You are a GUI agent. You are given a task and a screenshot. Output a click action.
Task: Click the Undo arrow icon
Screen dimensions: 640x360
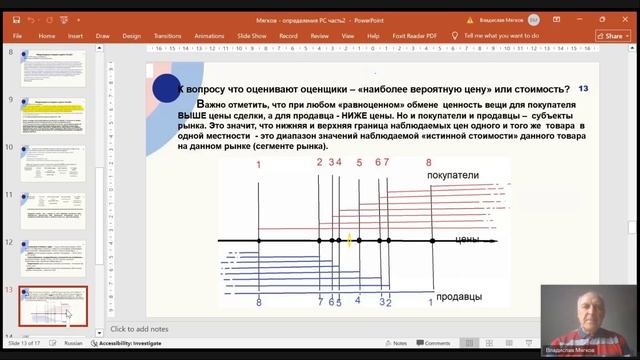[31, 20]
